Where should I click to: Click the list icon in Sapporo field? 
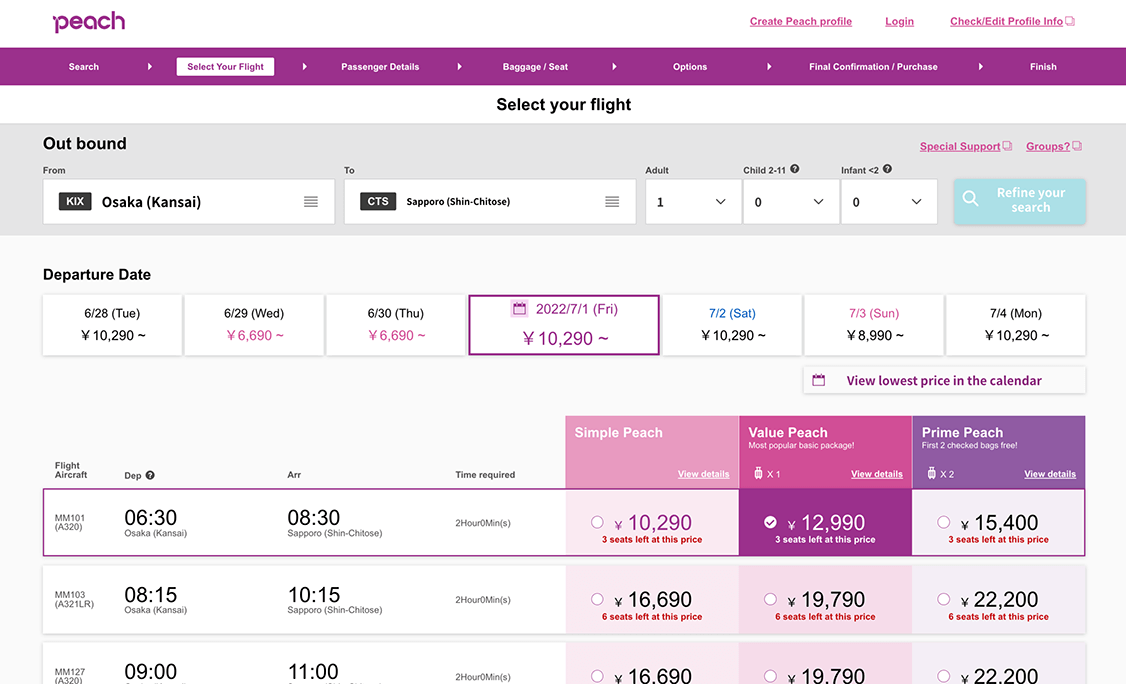[x=612, y=202]
